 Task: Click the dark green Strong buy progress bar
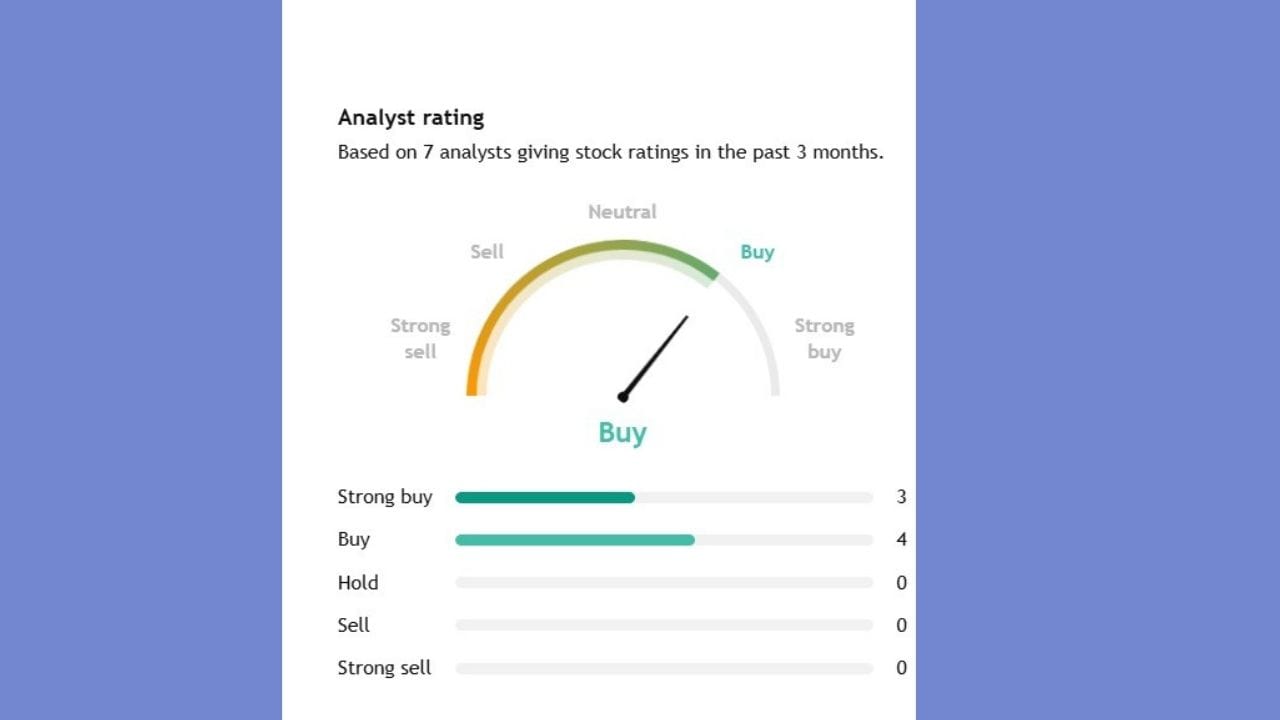point(545,498)
